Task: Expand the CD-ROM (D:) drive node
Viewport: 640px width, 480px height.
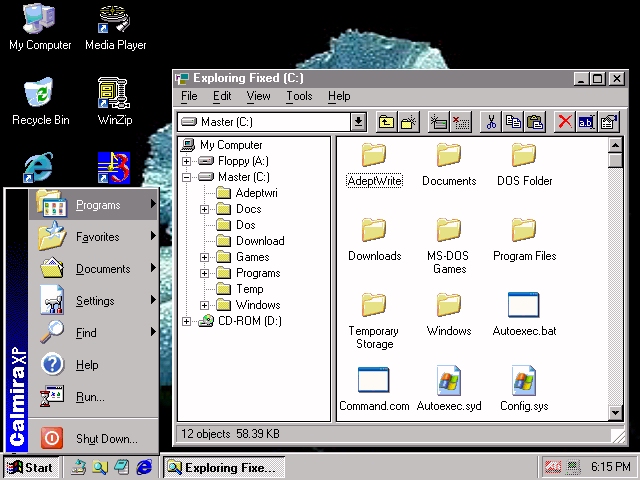Action: tap(186, 321)
